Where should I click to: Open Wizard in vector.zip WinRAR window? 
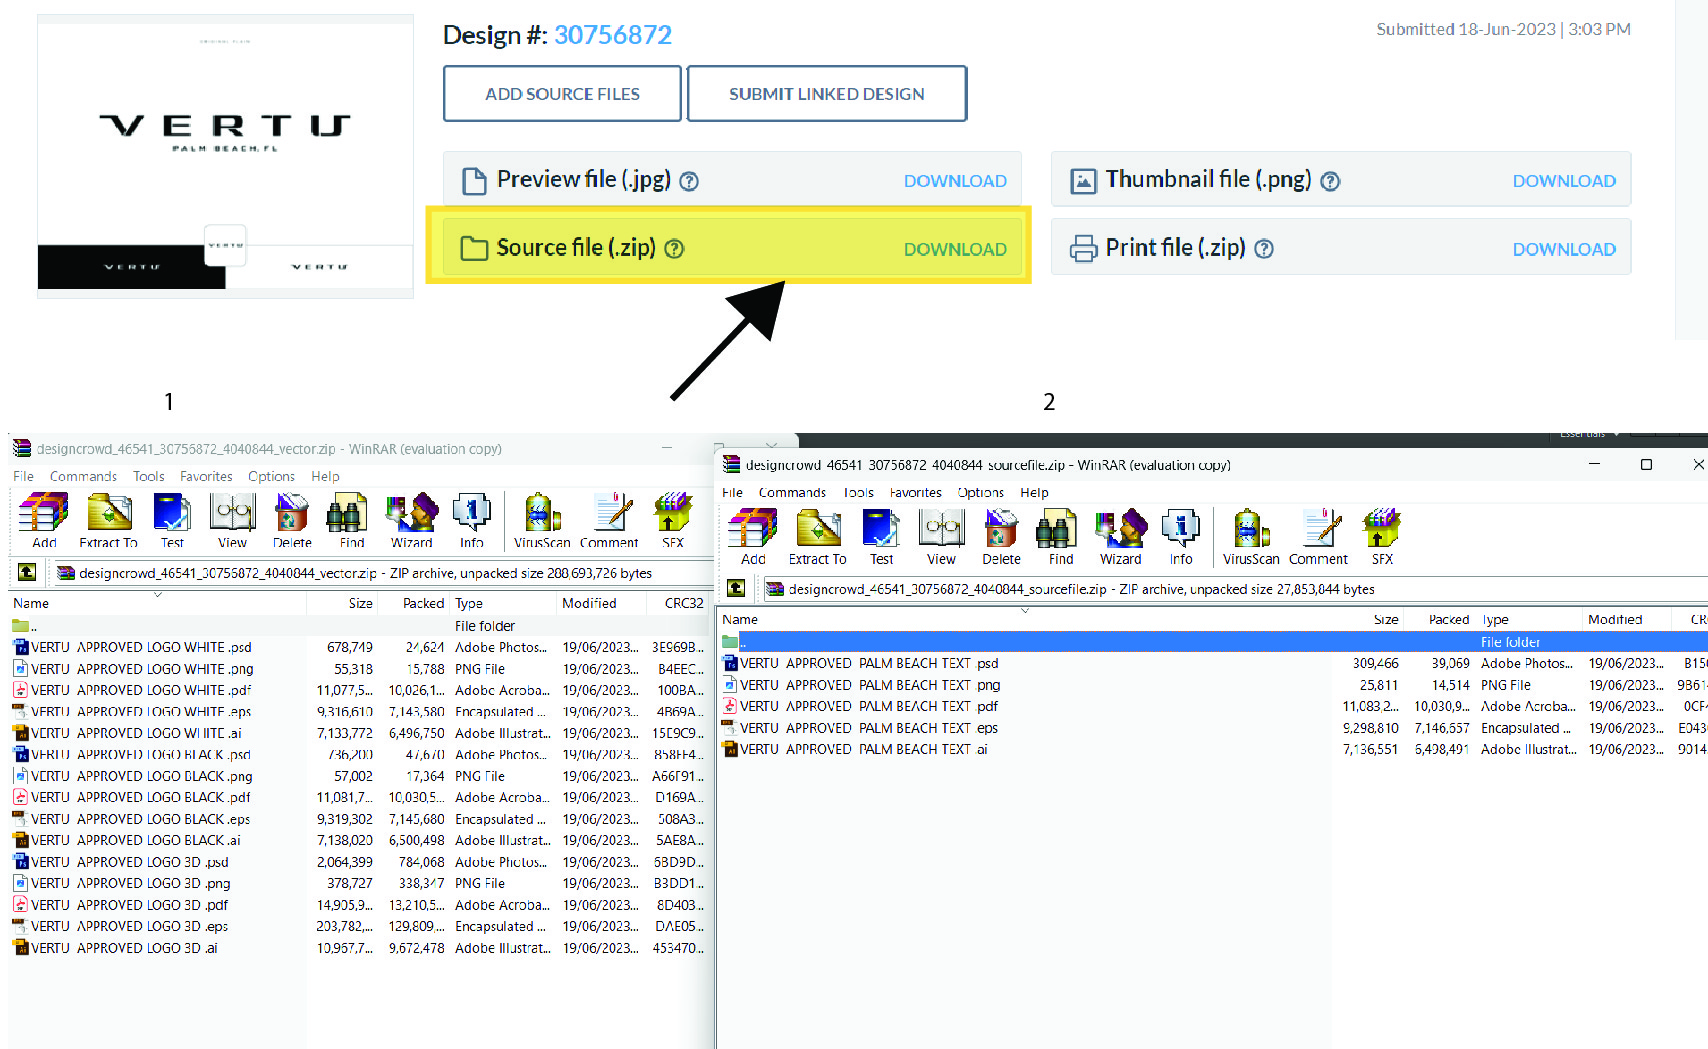pos(411,520)
